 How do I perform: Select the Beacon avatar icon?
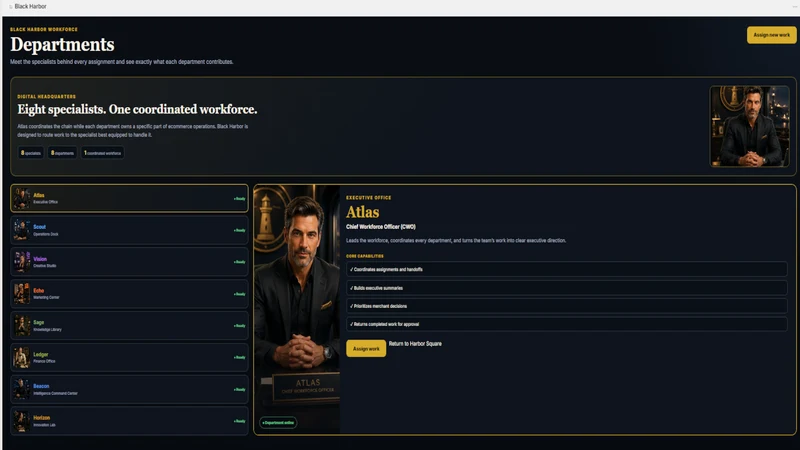[x=21, y=389]
